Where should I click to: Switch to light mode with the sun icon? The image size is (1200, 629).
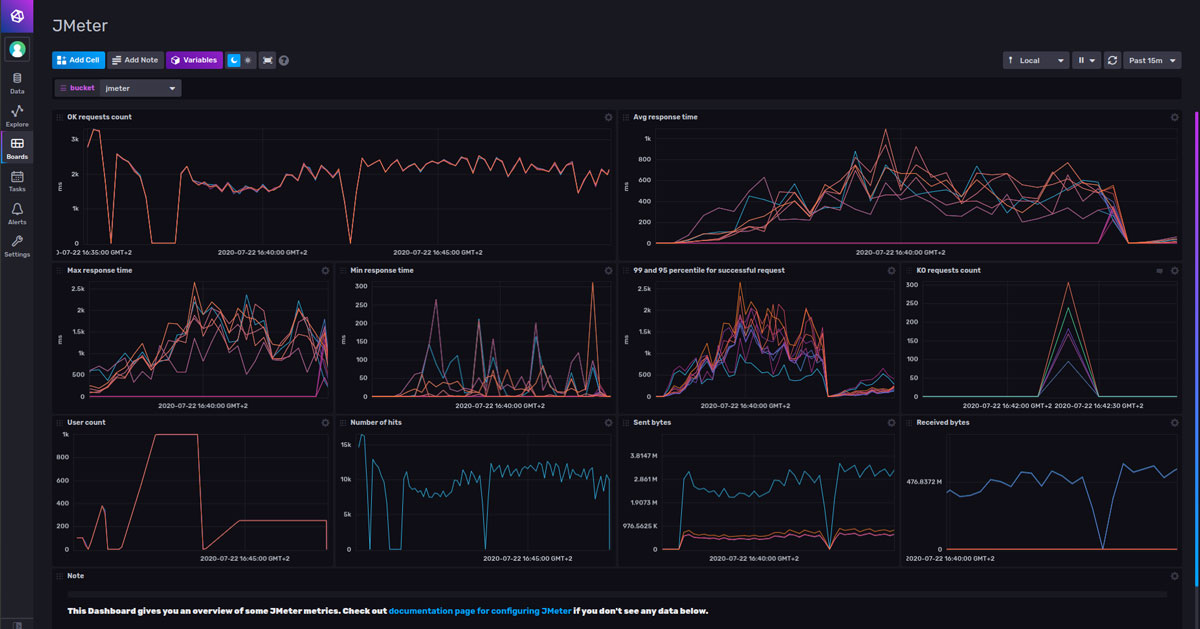pos(248,60)
